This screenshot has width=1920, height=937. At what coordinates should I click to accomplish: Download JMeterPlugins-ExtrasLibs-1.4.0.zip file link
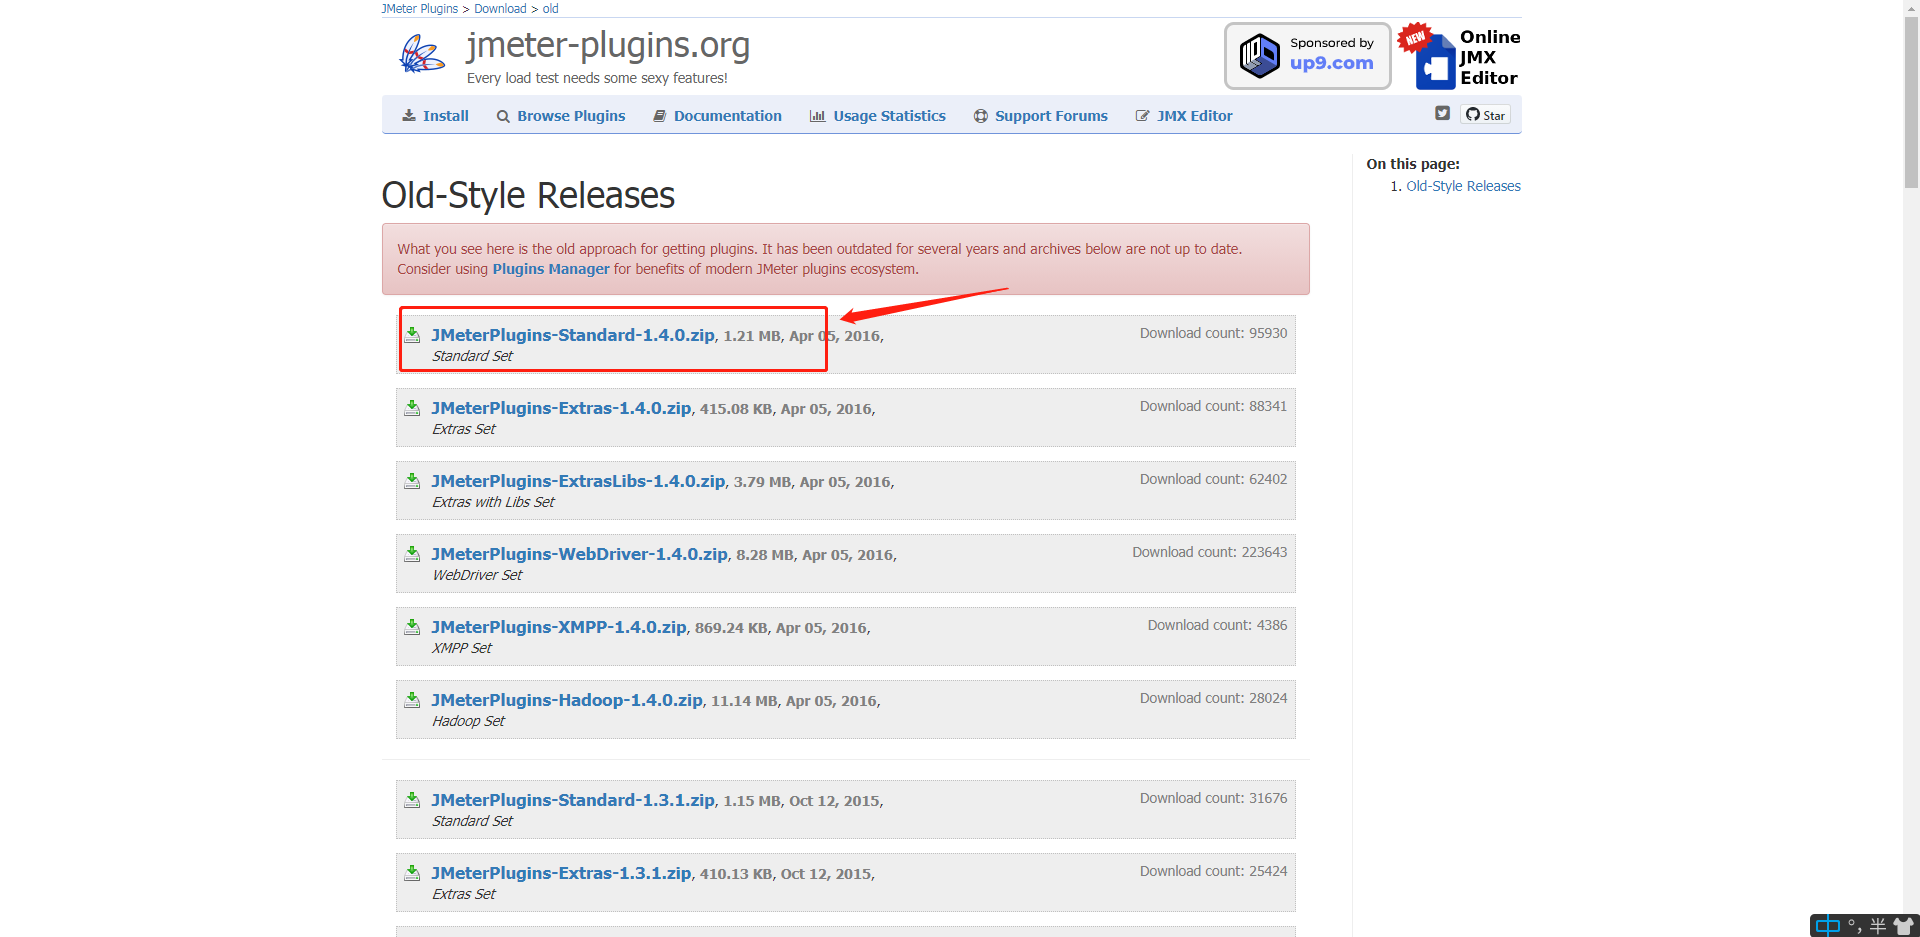(x=578, y=481)
